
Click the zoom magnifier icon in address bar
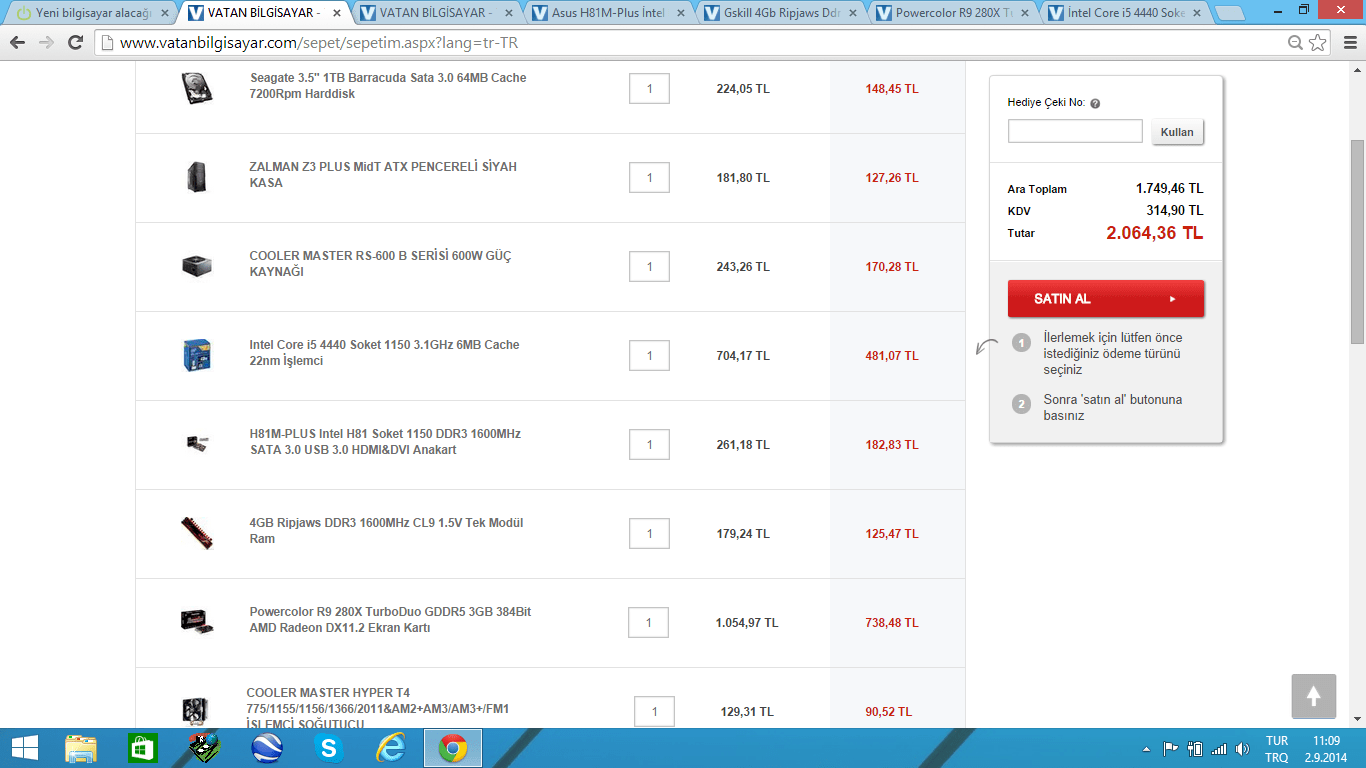pos(1296,43)
